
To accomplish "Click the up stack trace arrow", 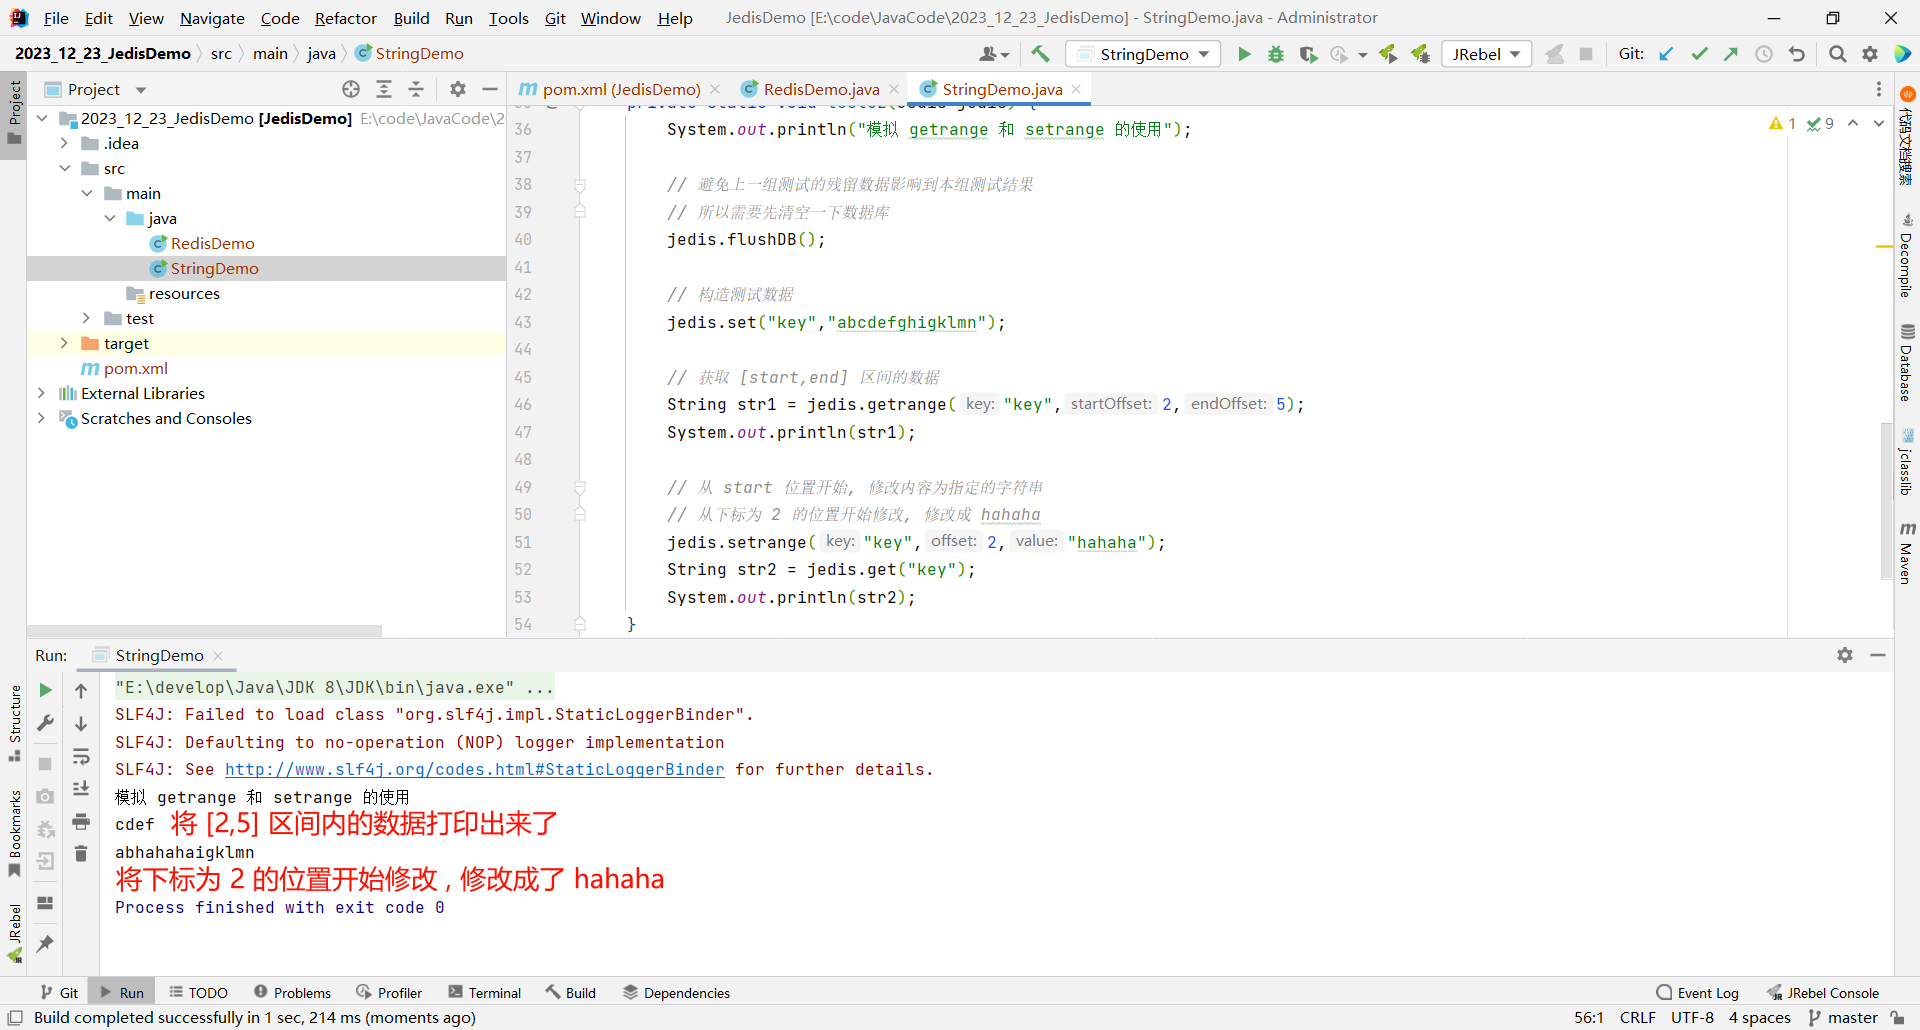I will (81, 690).
